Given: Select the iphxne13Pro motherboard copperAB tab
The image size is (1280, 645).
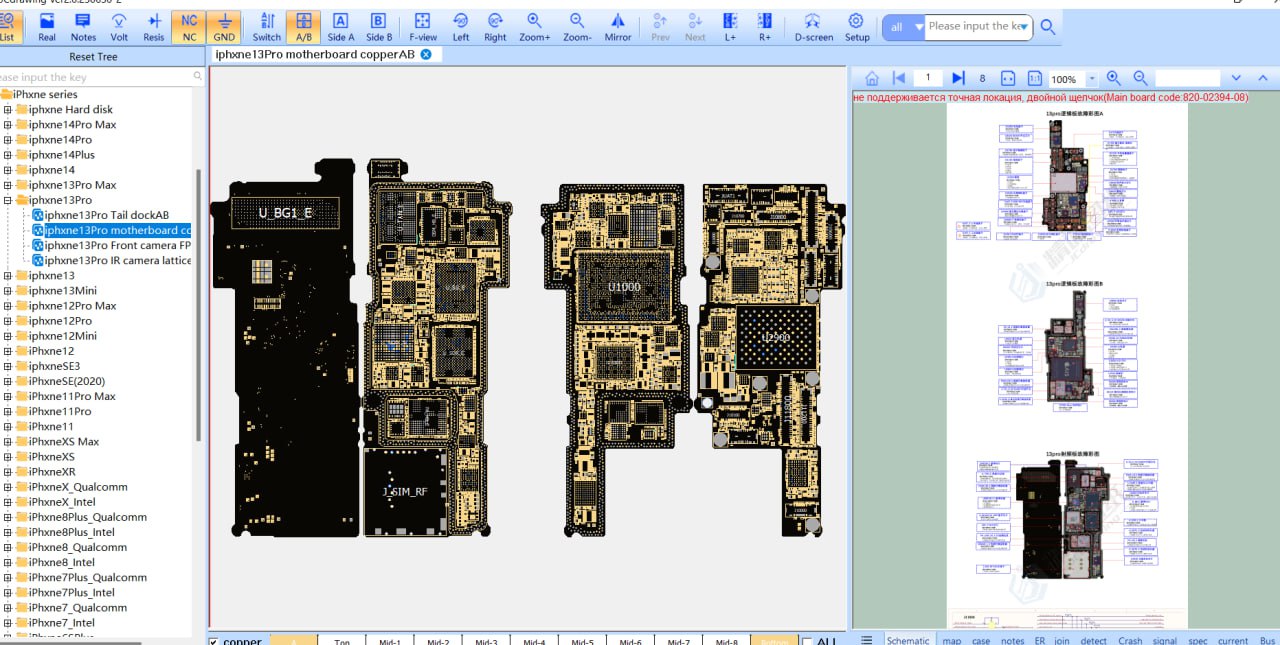Looking at the screenshot, I should click(315, 54).
